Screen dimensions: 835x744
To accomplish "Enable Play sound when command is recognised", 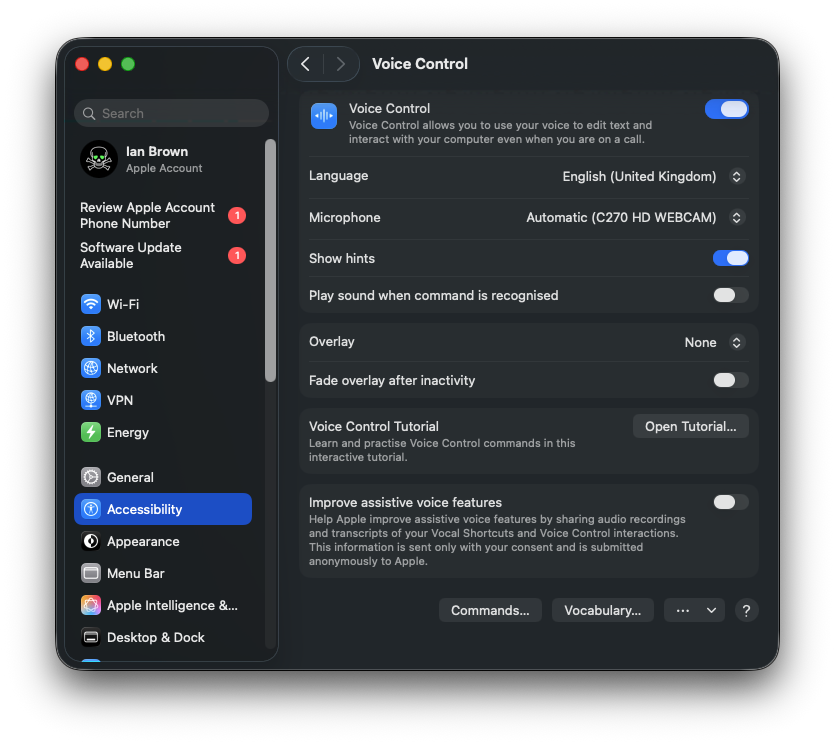I will coord(731,295).
